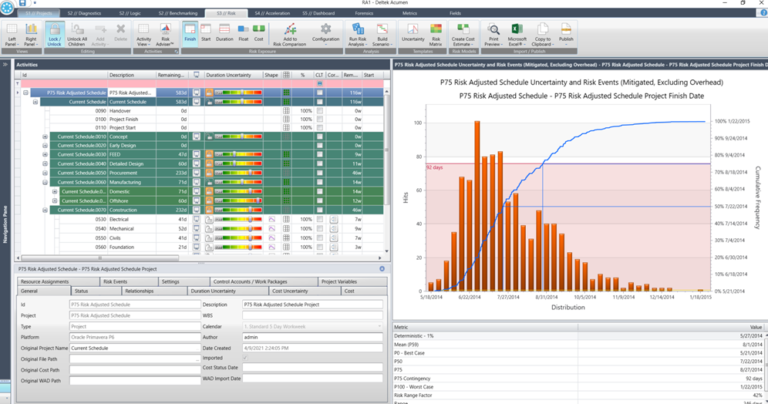Click the save icon in title bar

[23, 3]
